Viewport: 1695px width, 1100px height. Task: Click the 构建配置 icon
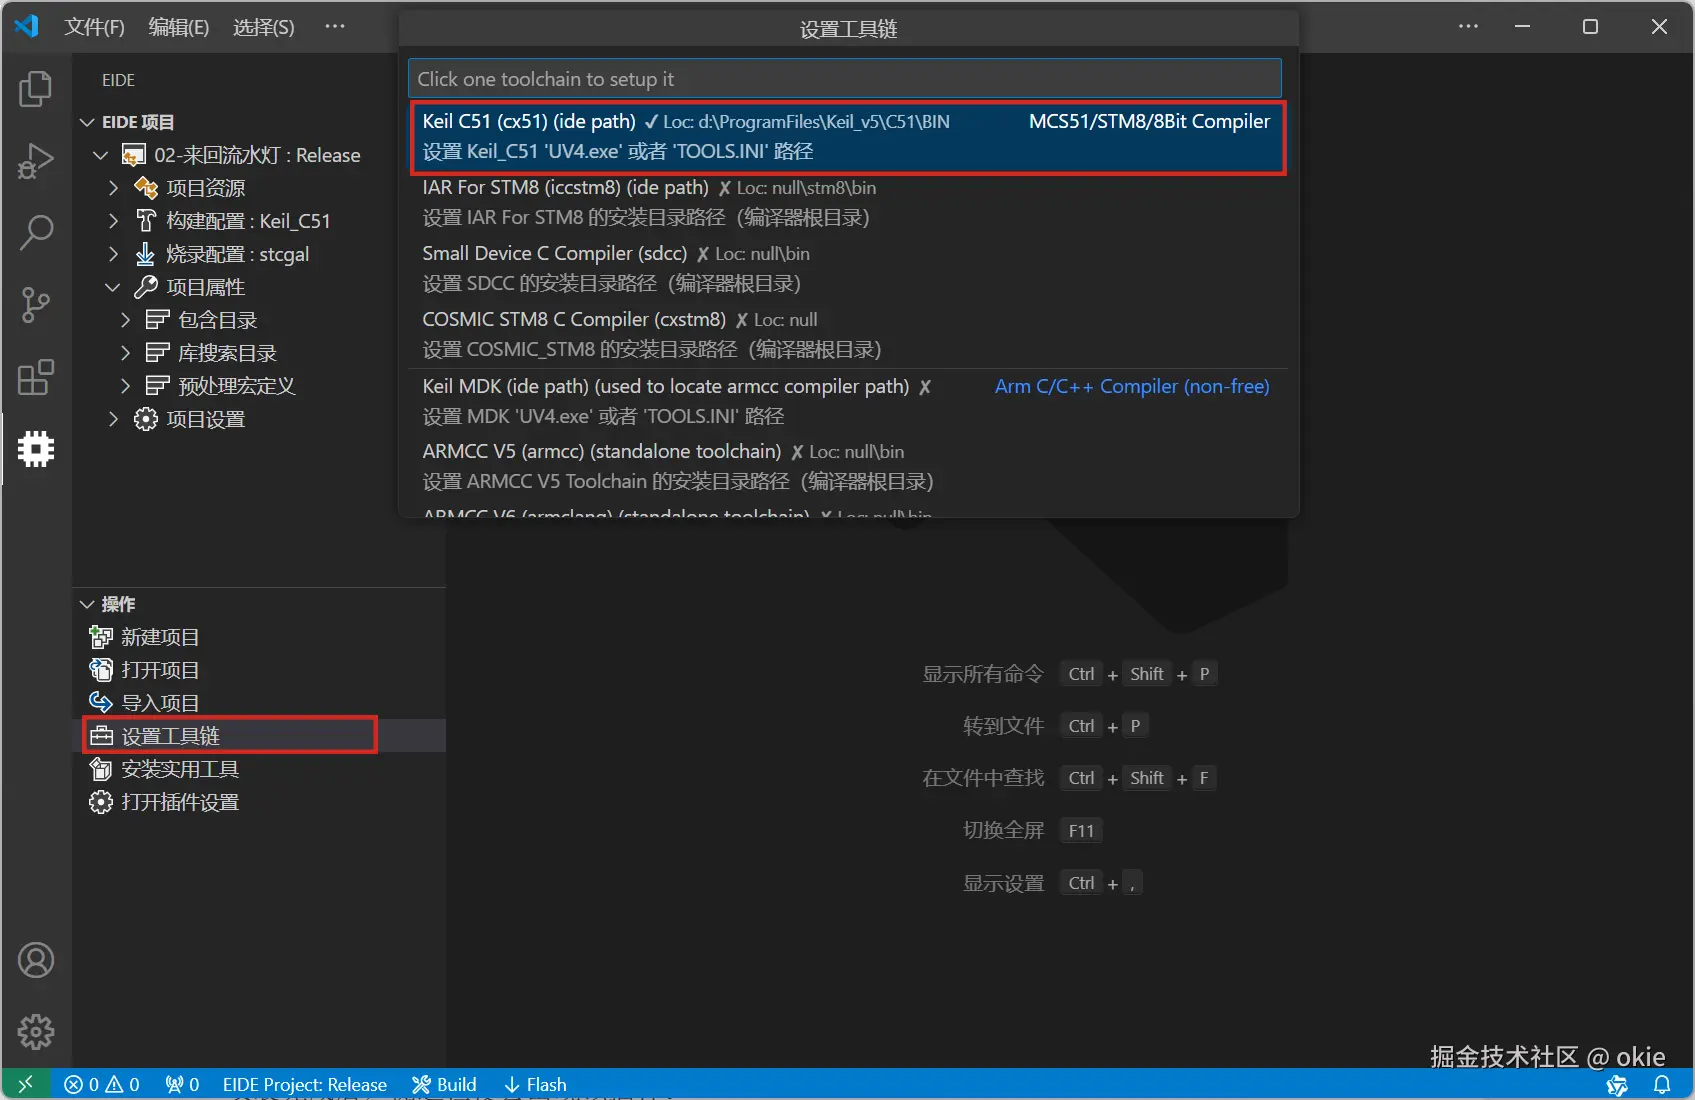coord(146,221)
